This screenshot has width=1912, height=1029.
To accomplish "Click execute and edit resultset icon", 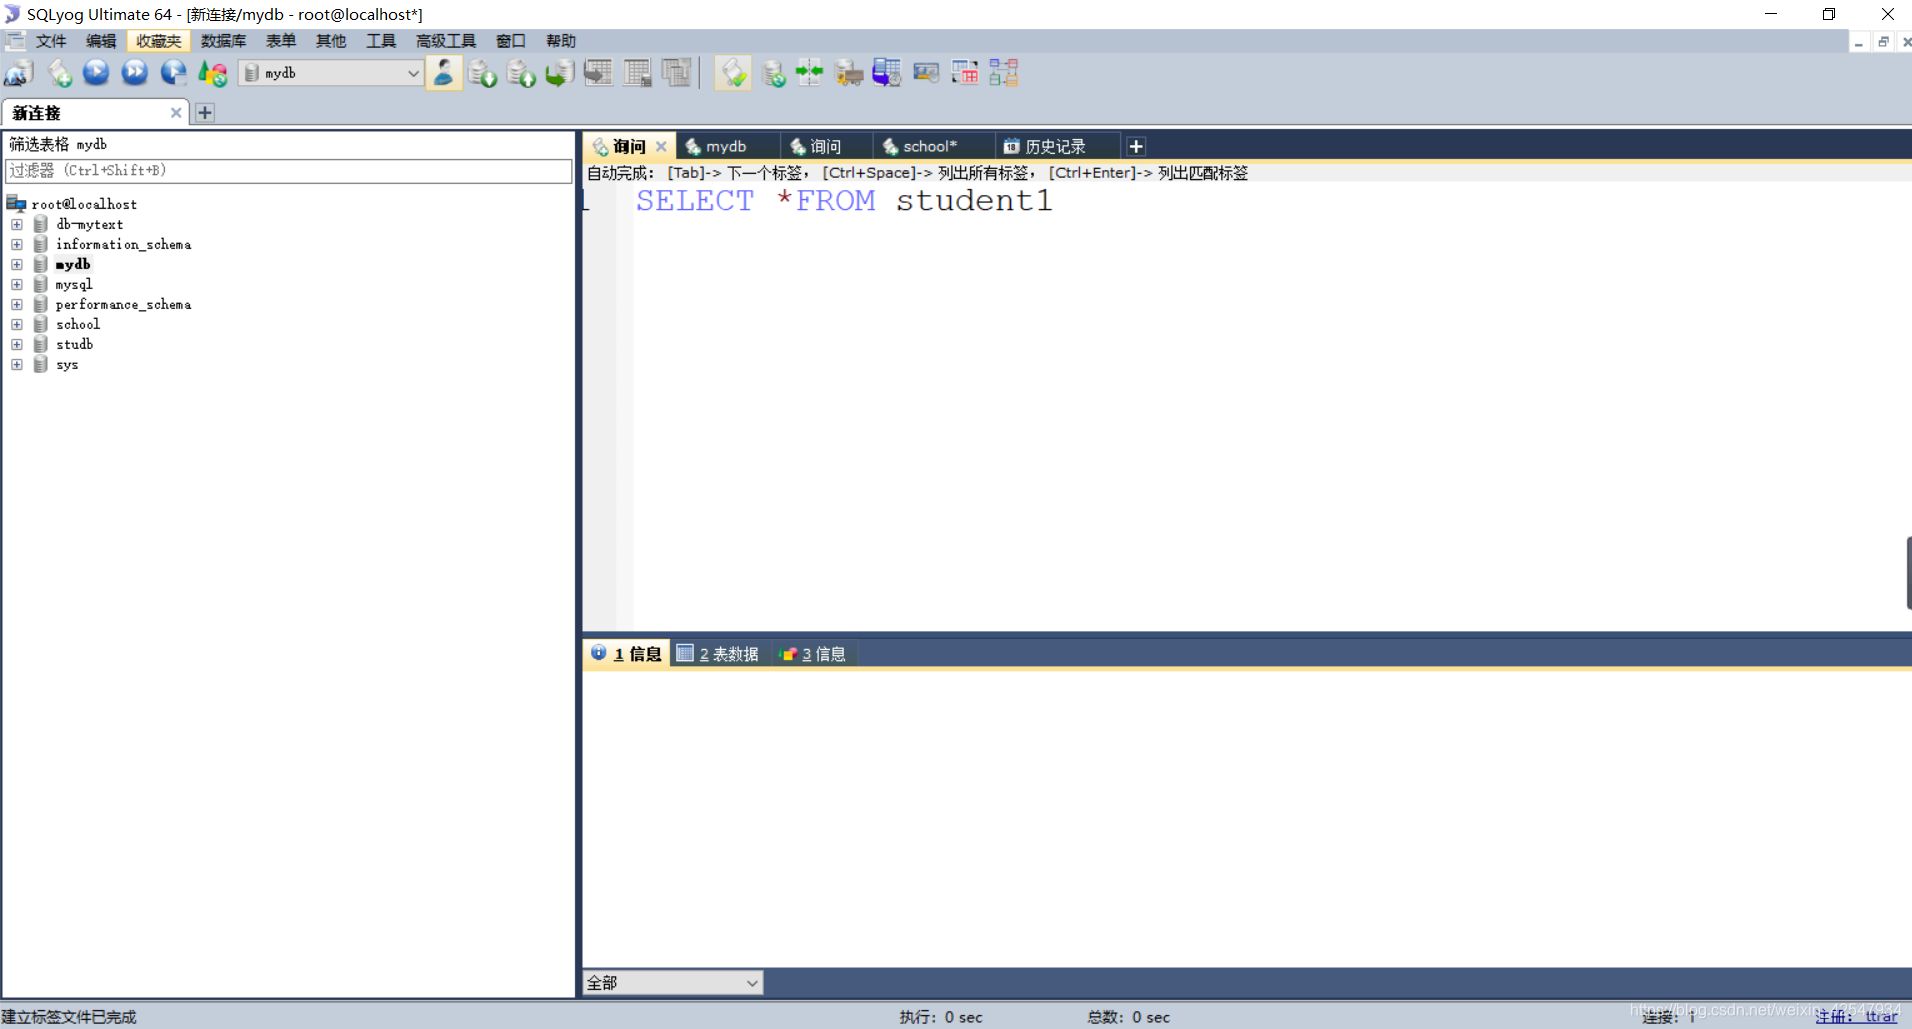I will click(173, 73).
